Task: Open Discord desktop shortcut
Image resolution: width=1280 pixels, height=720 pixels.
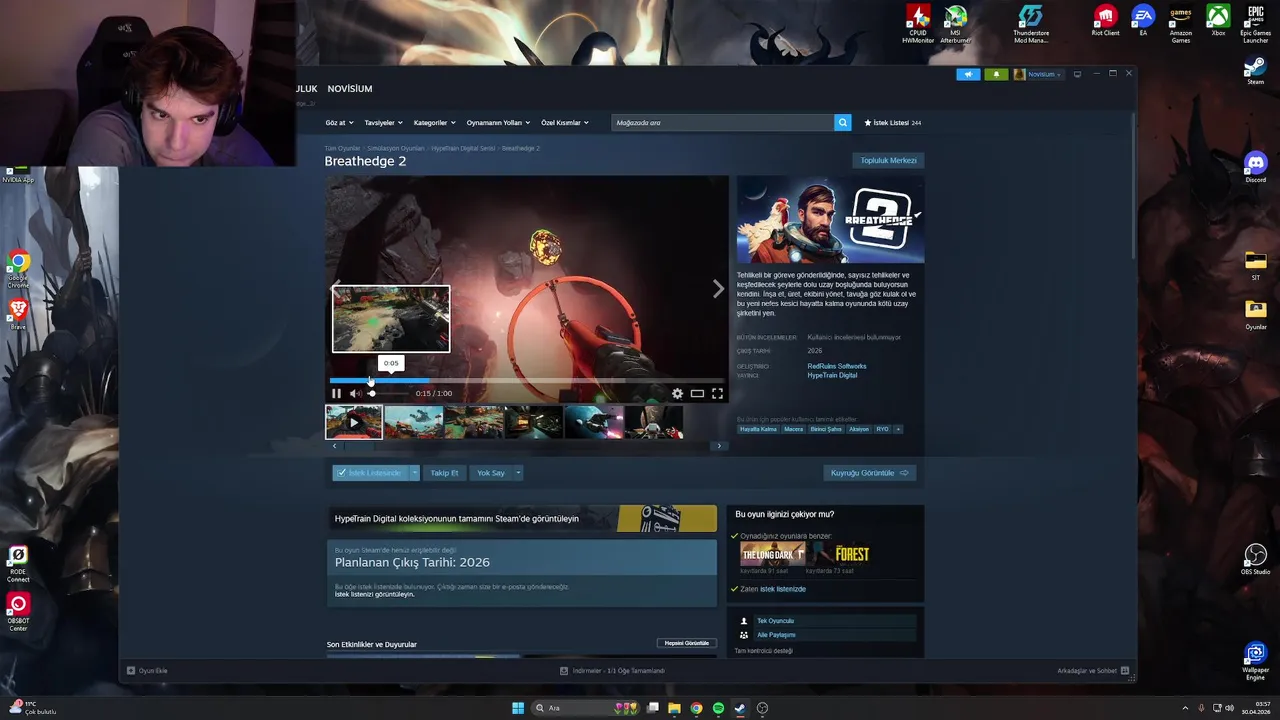Action: 1256,167
